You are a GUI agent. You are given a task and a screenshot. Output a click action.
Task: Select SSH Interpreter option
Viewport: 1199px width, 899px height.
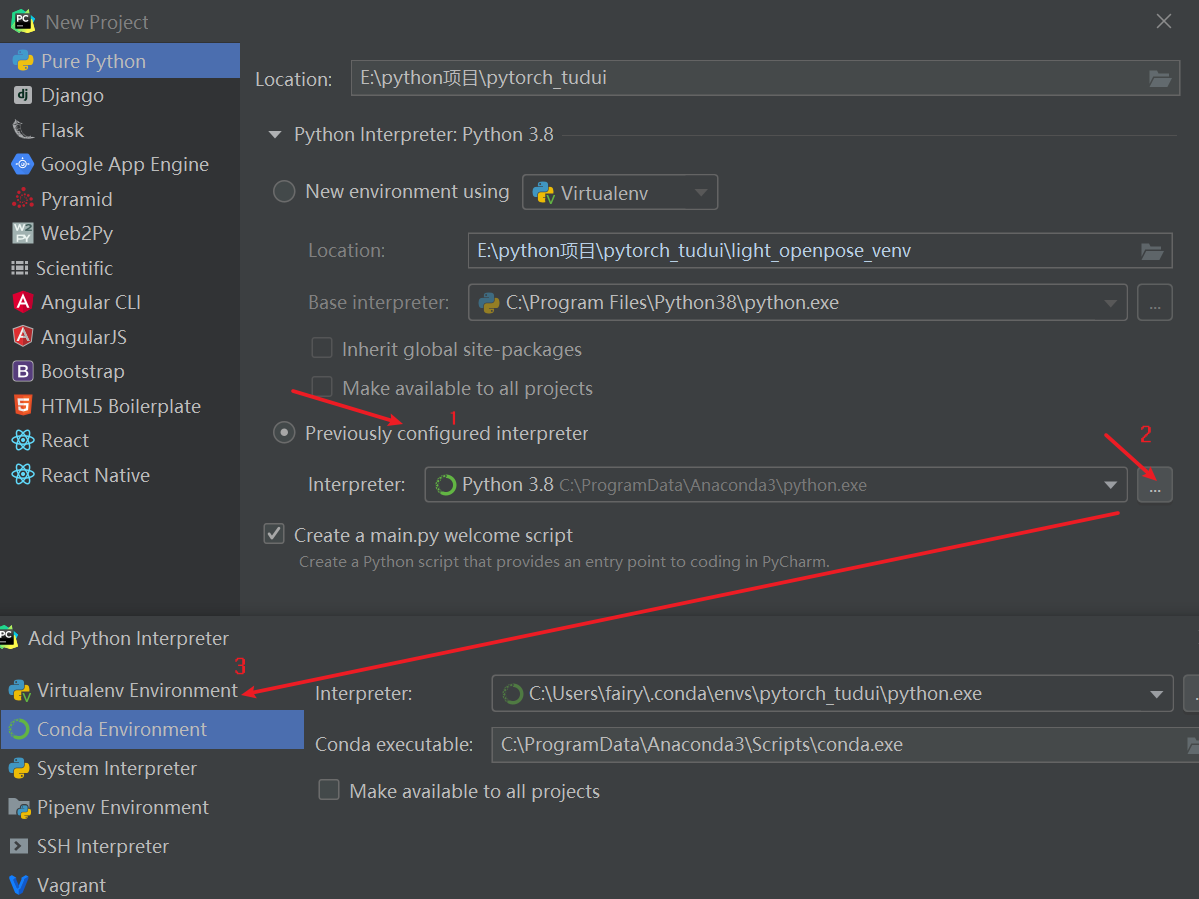pyautogui.click(x=152, y=846)
